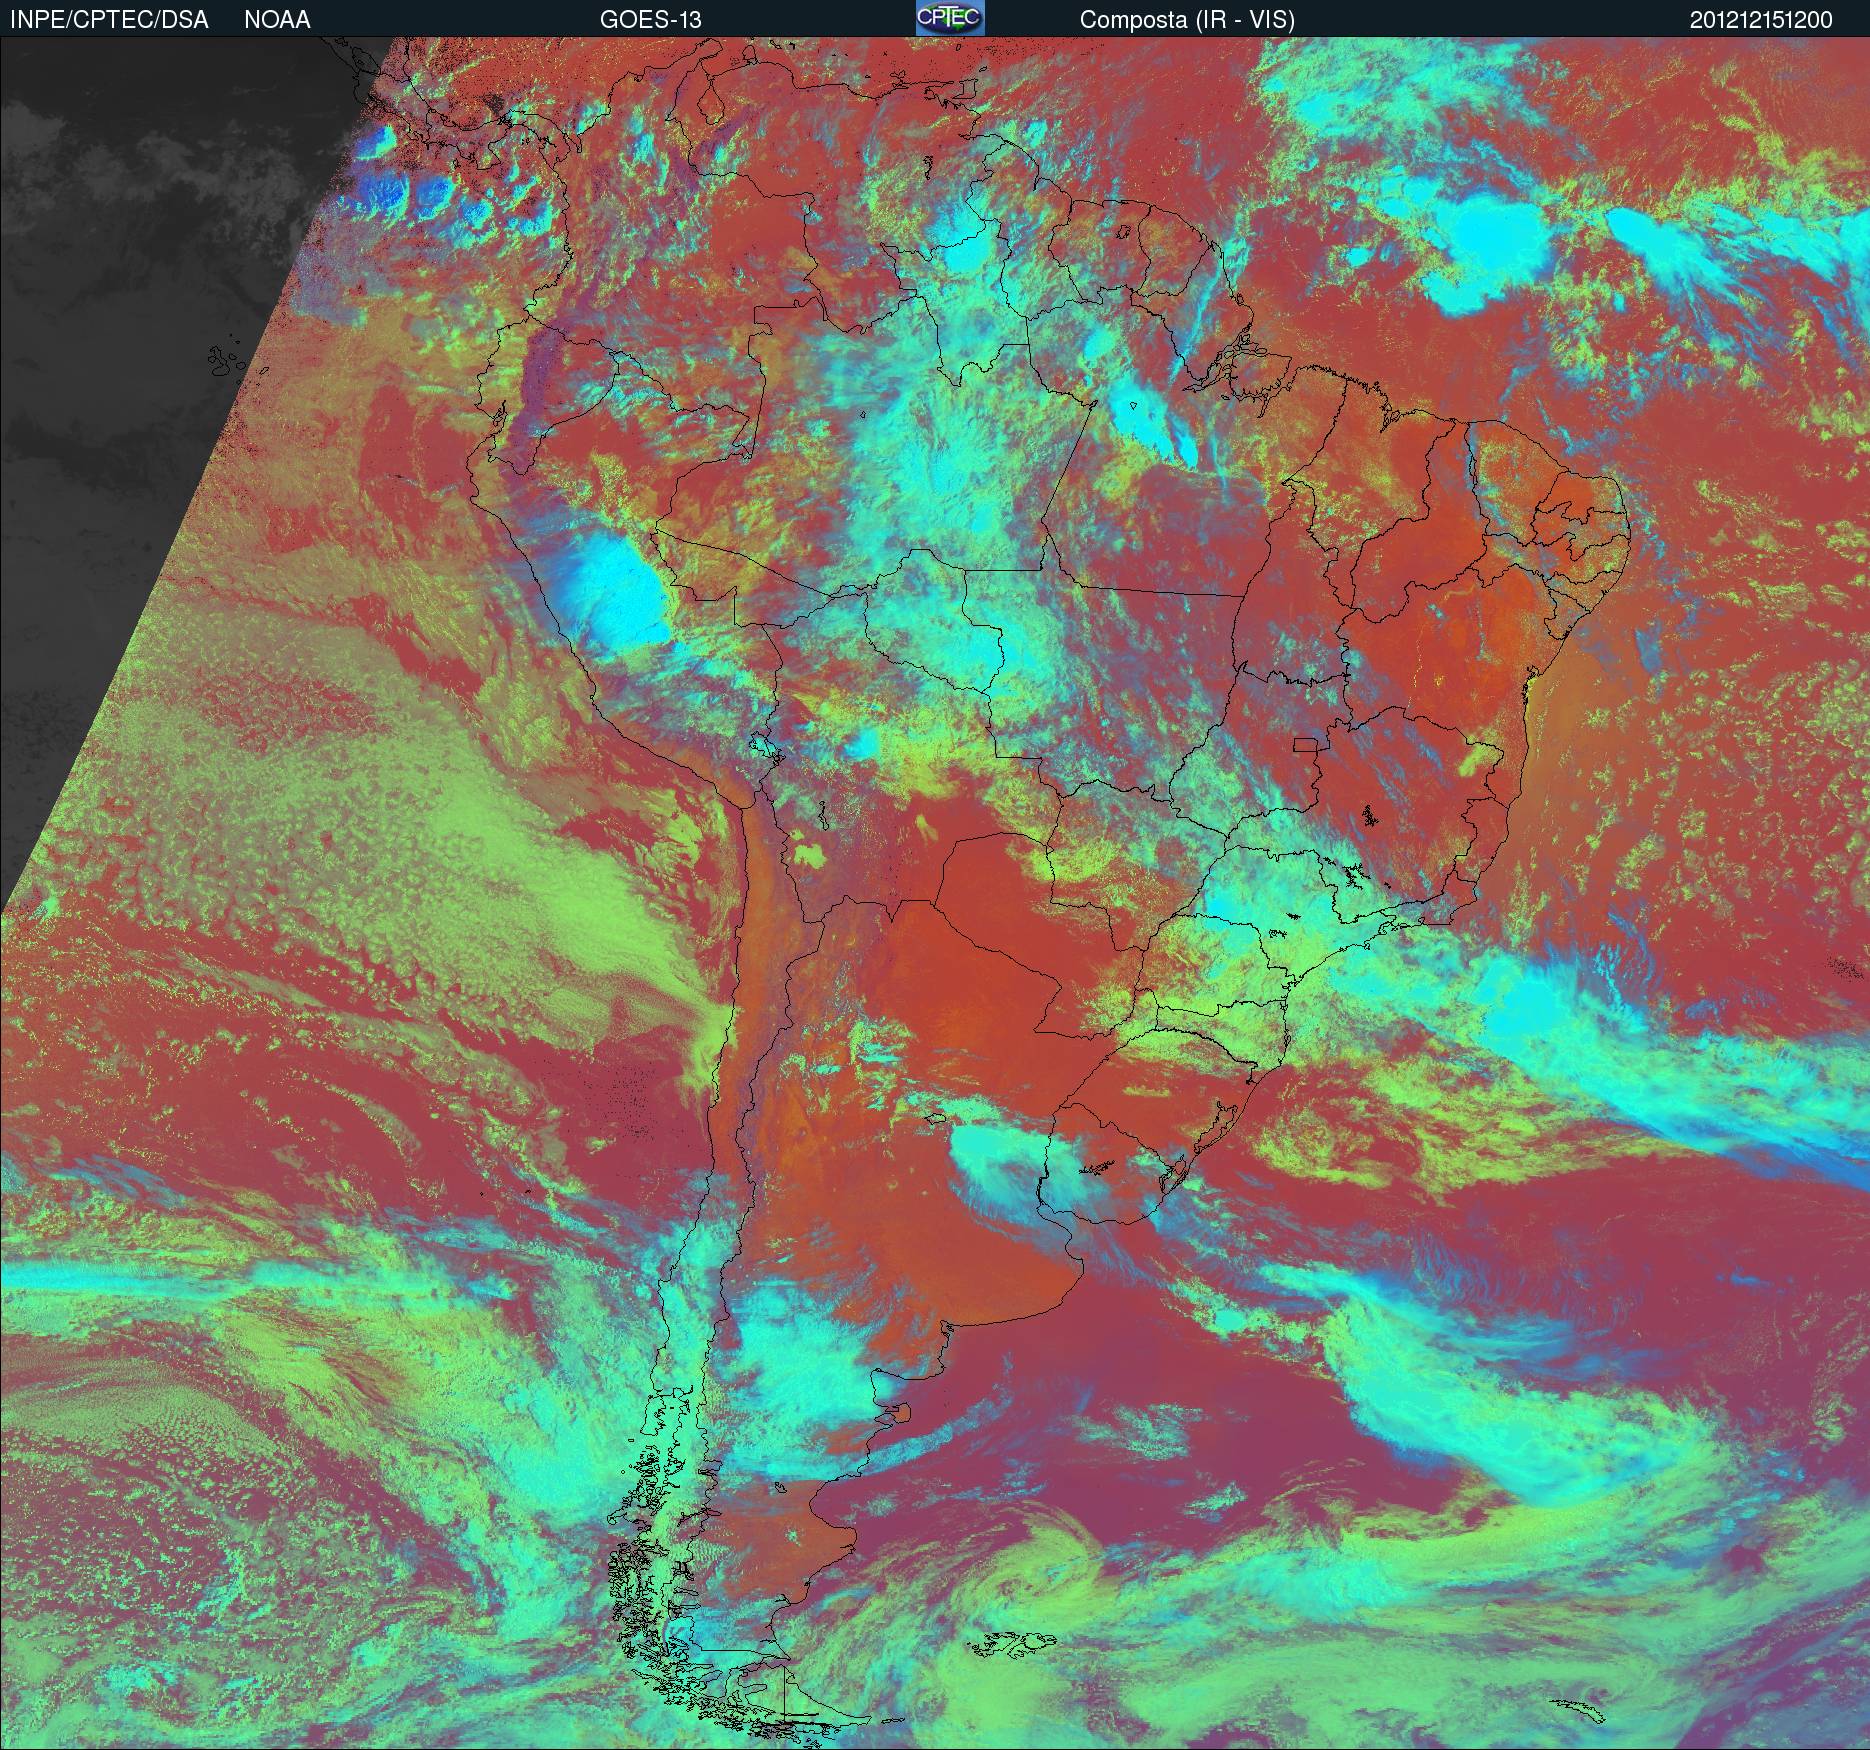Click the Composta (IR - VIS) title

[1187, 20]
